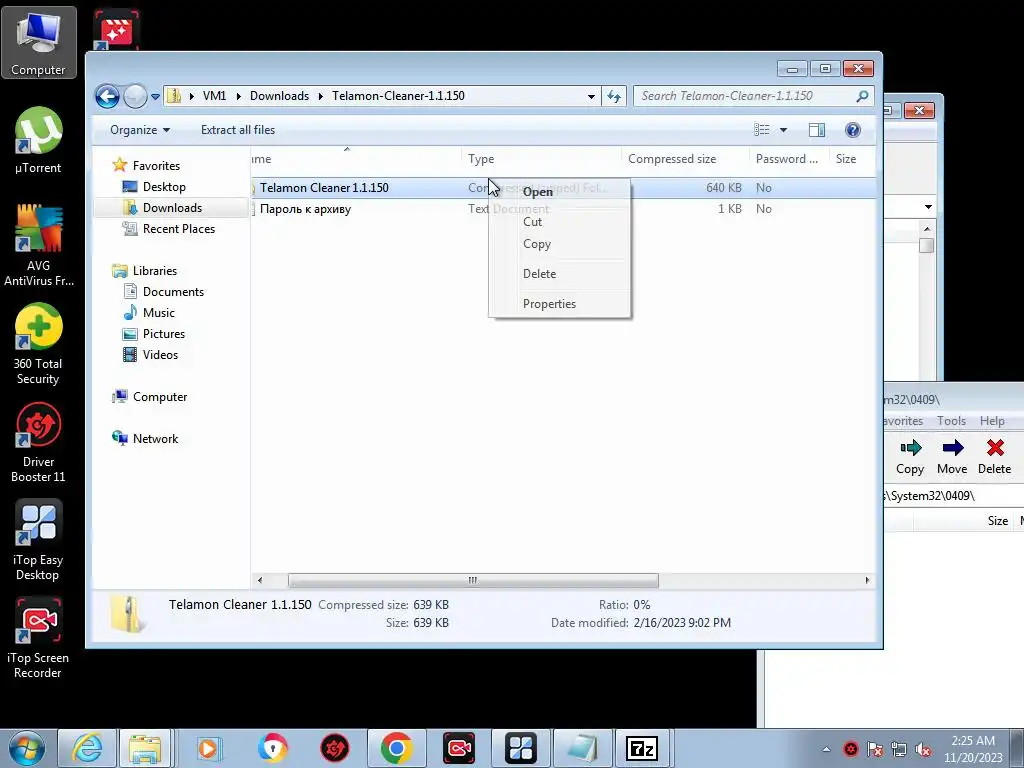Open iTop Easy Desktop shortcut

coord(39,540)
